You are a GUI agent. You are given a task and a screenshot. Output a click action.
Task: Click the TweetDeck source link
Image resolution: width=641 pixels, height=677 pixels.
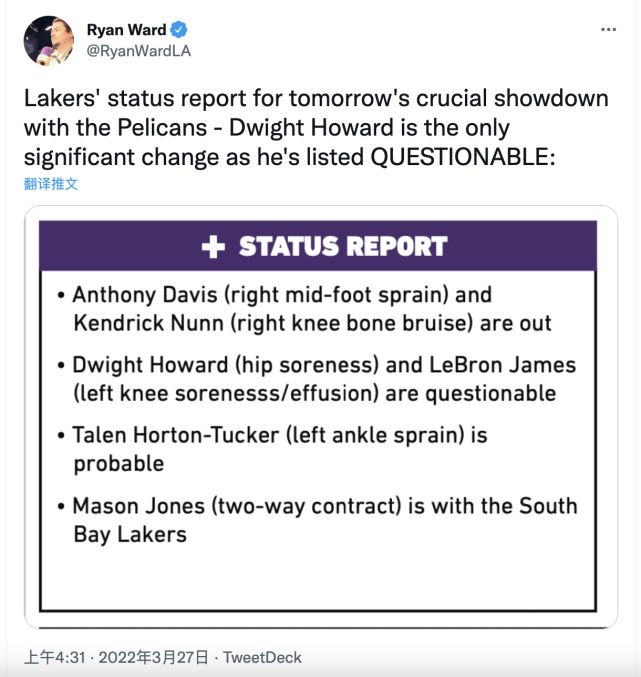click(x=262, y=657)
